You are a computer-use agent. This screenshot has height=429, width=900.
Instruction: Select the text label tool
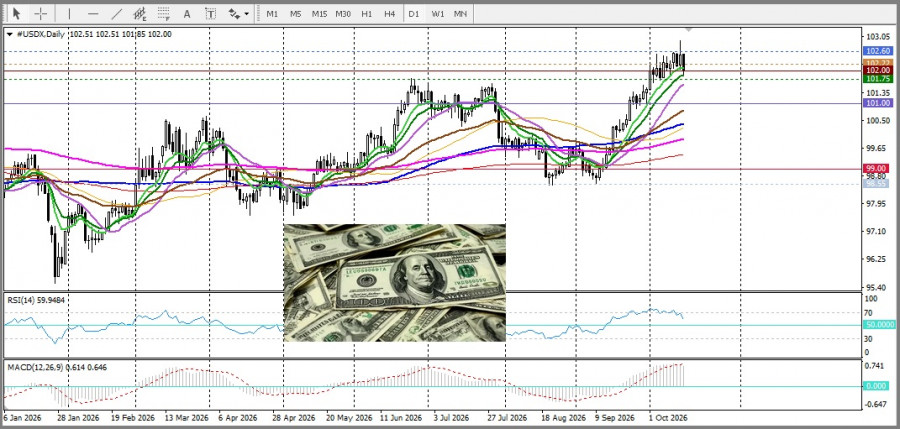point(211,13)
